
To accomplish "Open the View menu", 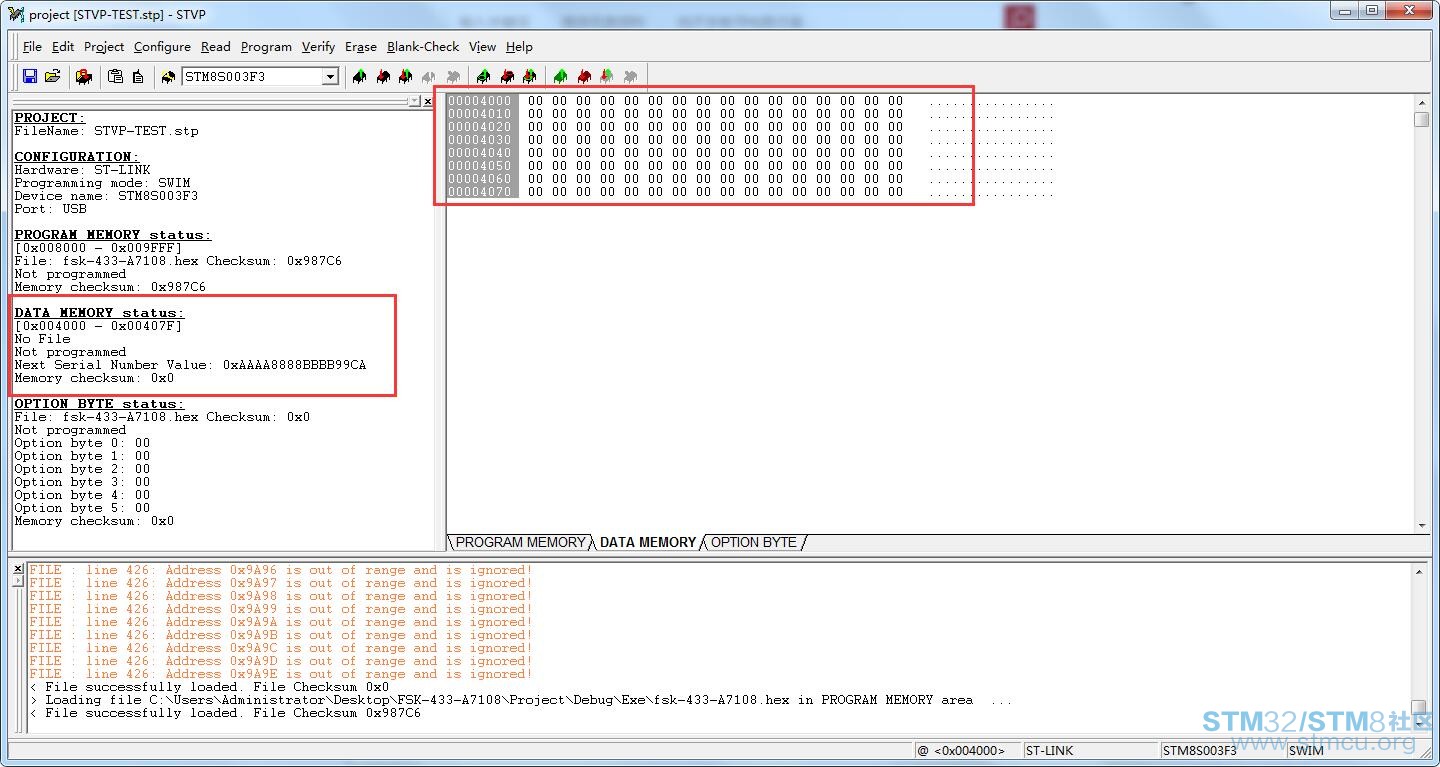I will 482,47.
